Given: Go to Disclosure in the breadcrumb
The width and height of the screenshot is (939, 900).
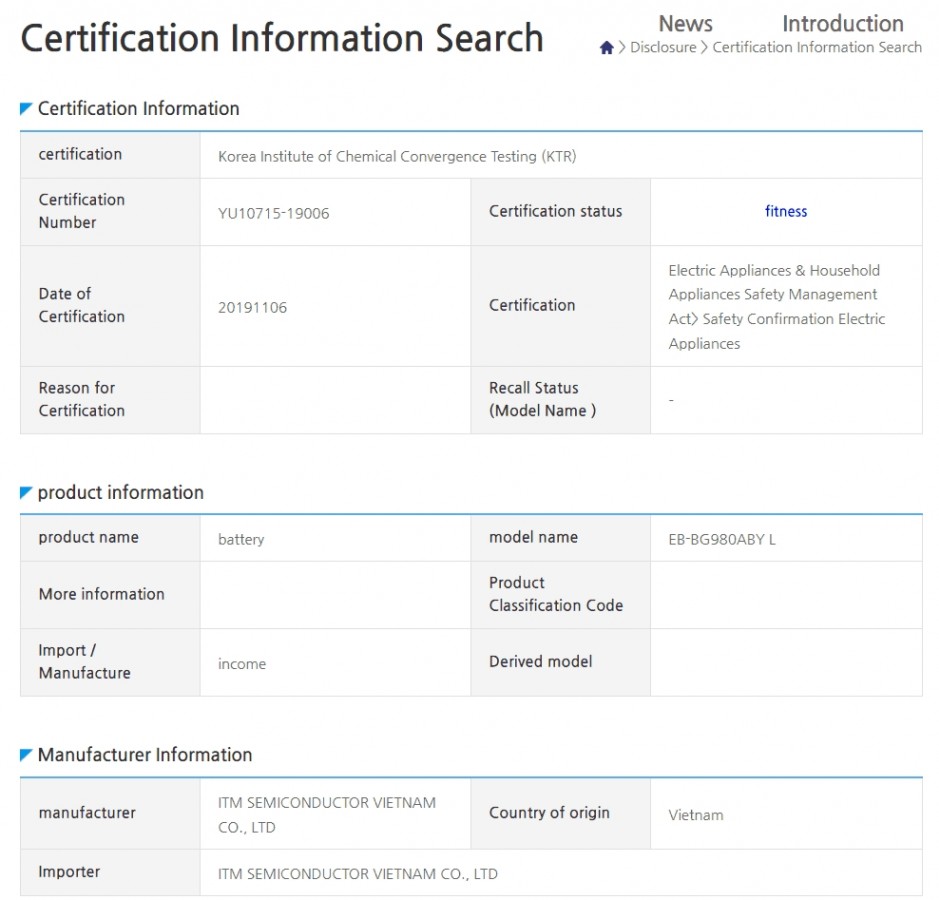Looking at the screenshot, I should (662, 48).
